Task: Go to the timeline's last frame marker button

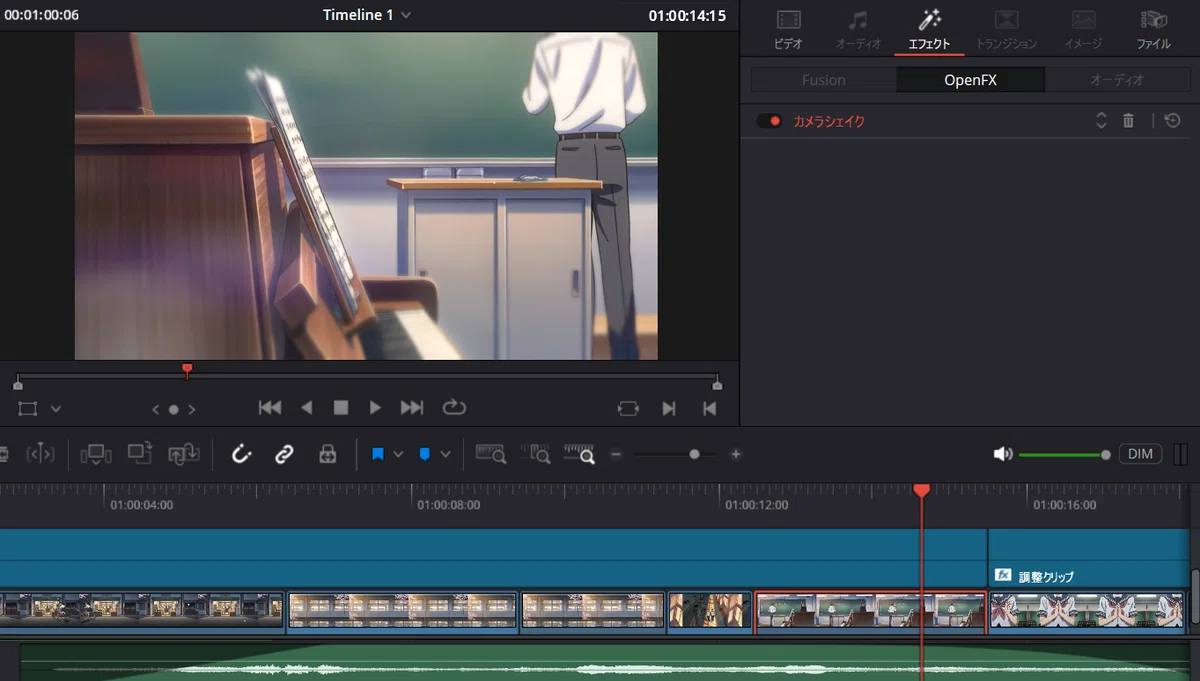Action: 709,408
